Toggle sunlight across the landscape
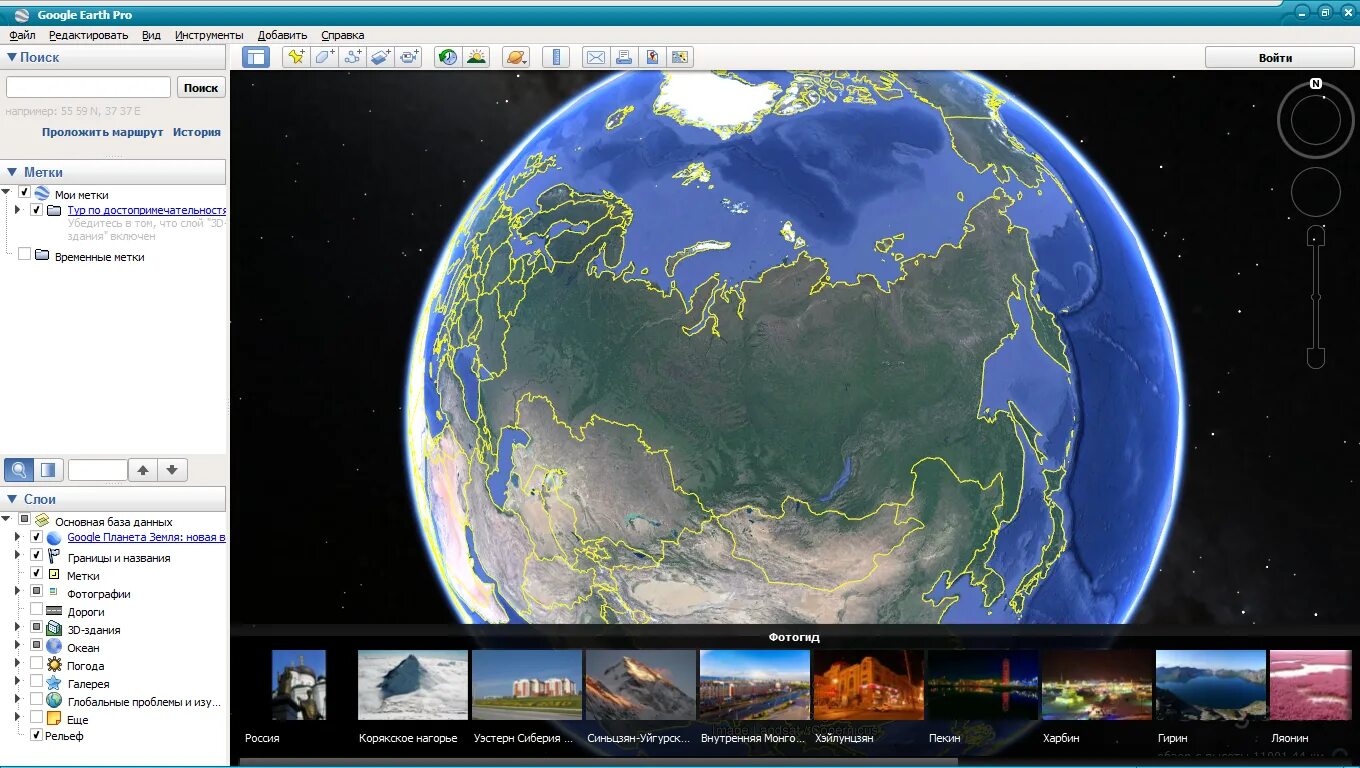1360x768 pixels. tap(476, 57)
